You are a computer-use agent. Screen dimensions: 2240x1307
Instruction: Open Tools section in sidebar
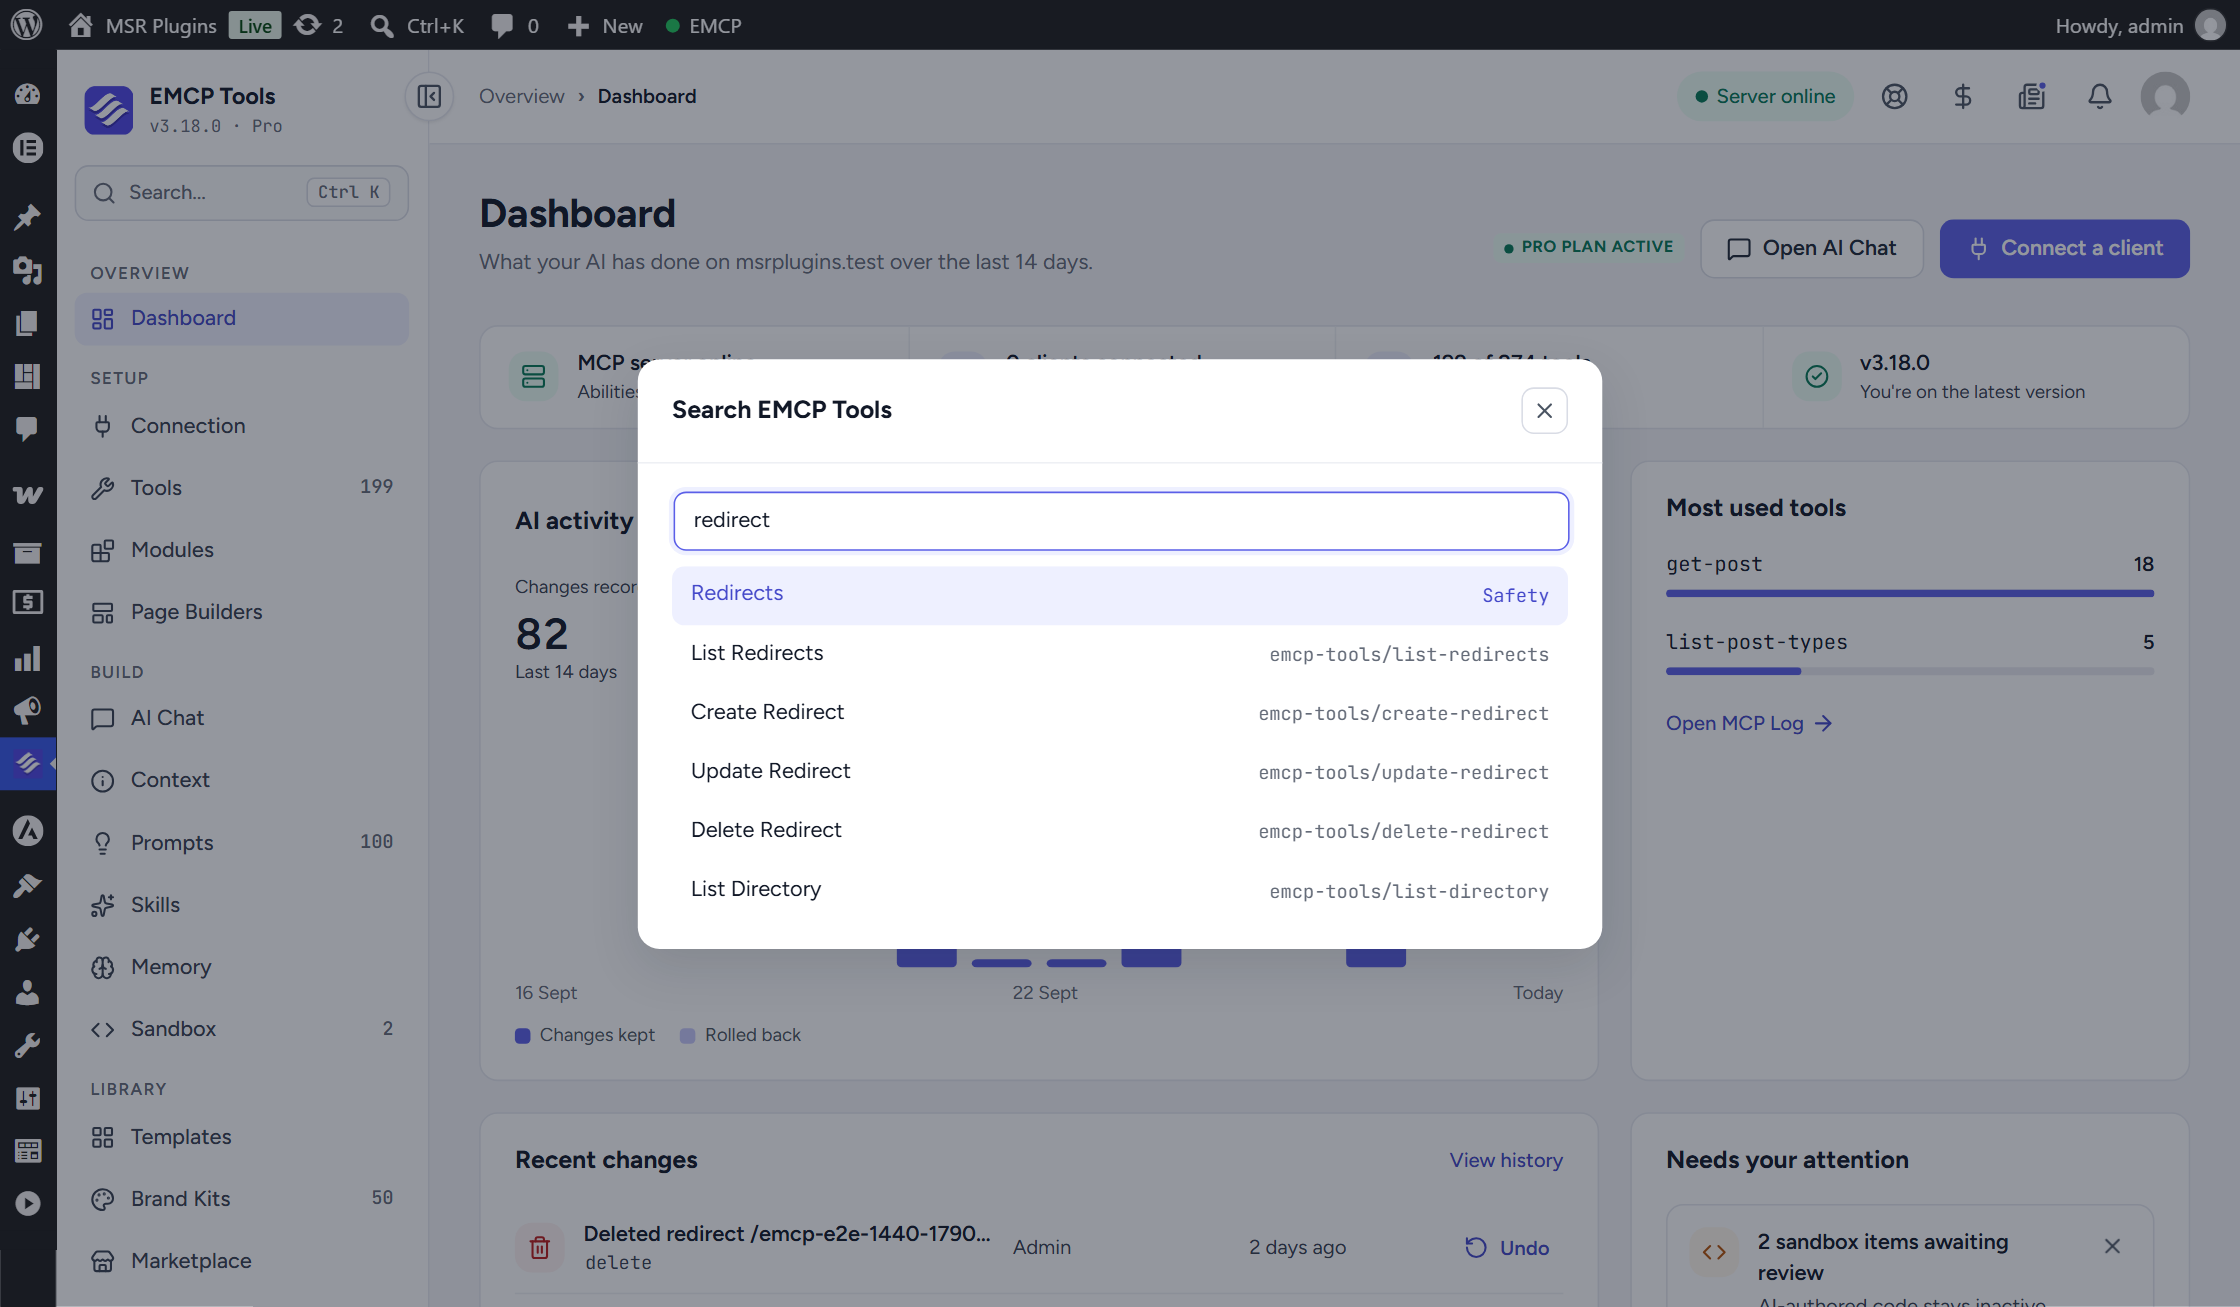click(x=242, y=488)
